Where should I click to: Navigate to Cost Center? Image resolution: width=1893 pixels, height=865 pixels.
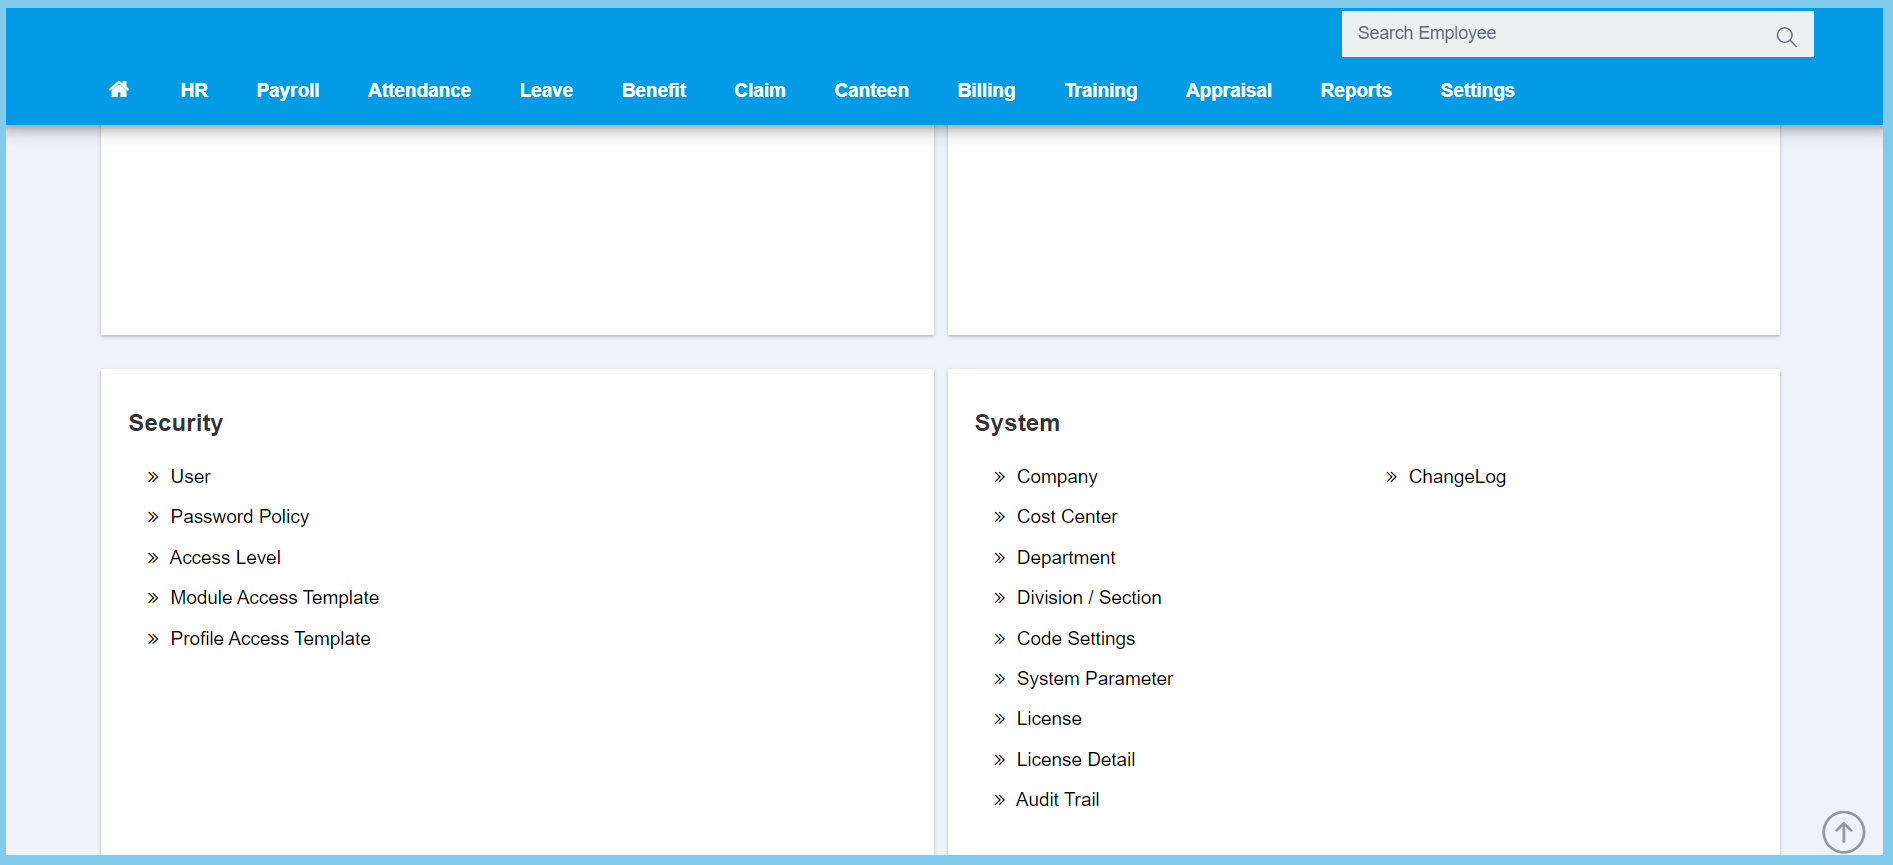[x=1066, y=517]
